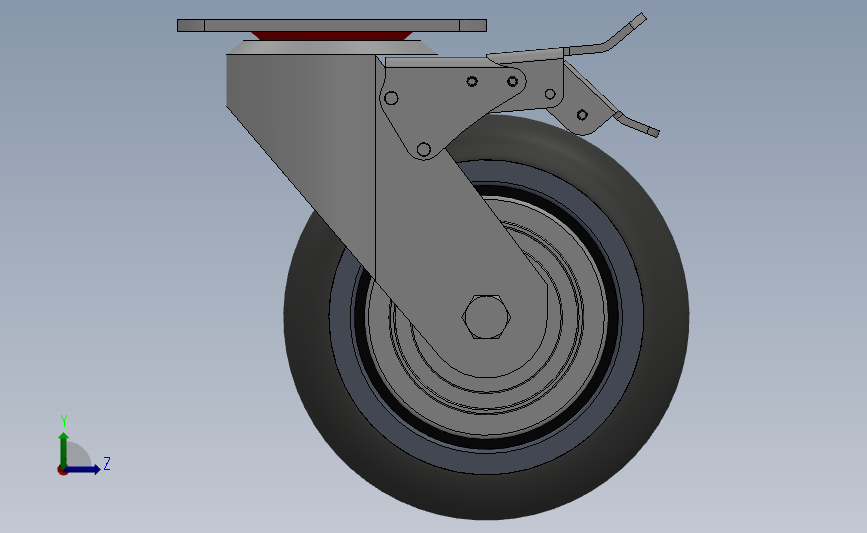Click the lowest rivet hole on brake bracket
This screenshot has height=533, width=867.
[424, 149]
